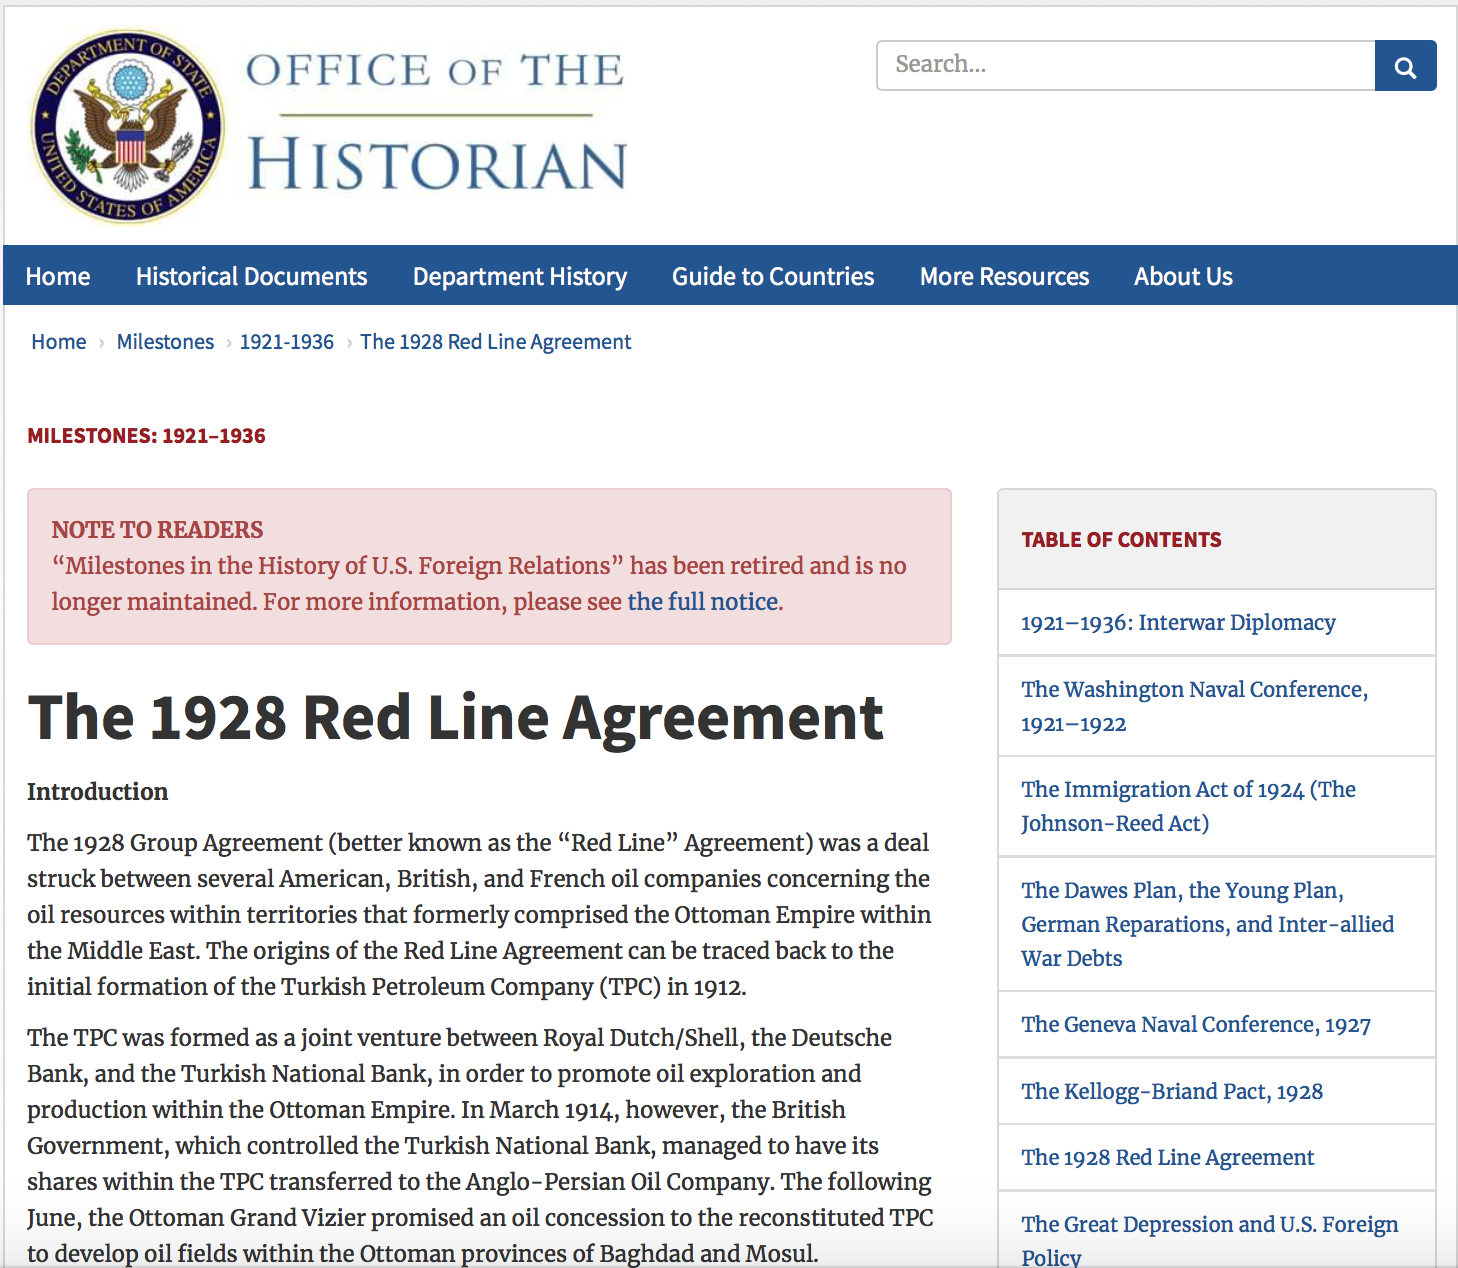Open Department History in the navigation bar
This screenshot has width=1458, height=1268.
point(520,276)
